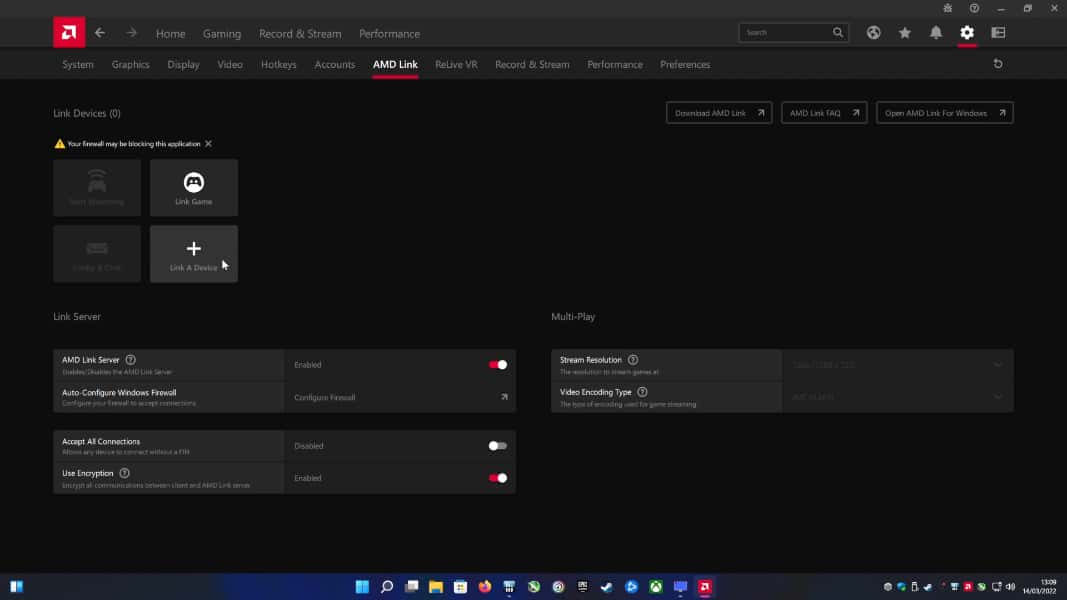Click the Link Devices (0) heading
The height and width of the screenshot is (600, 1067).
tap(87, 114)
